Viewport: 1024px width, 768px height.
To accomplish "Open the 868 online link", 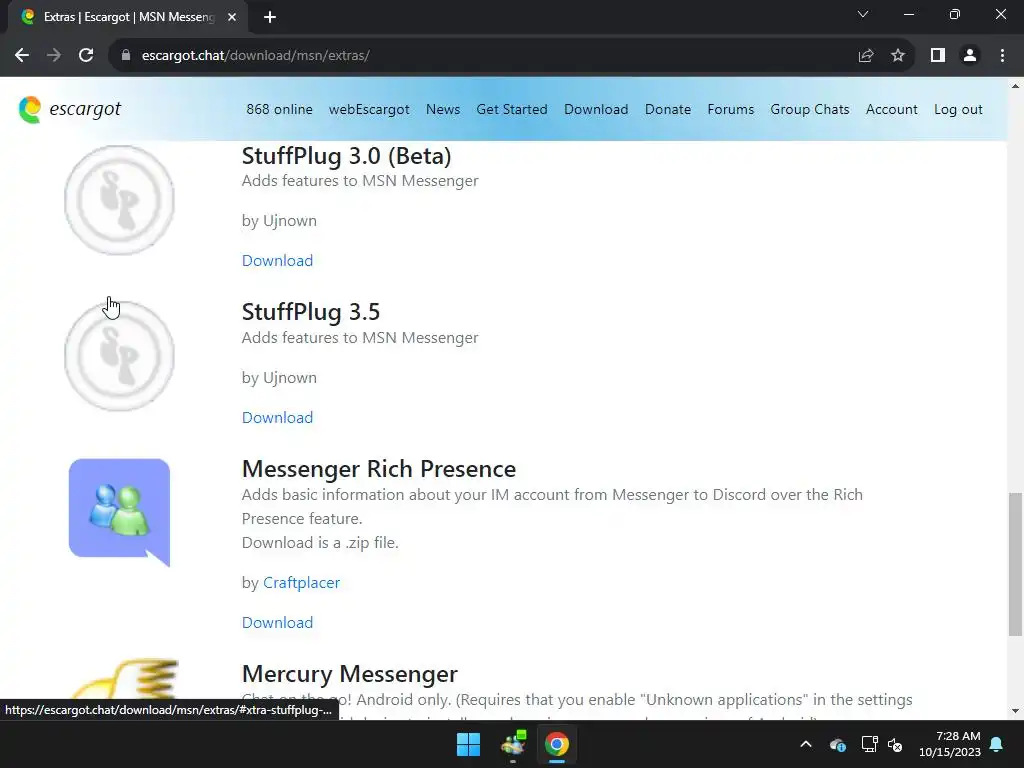I will click(280, 109).
